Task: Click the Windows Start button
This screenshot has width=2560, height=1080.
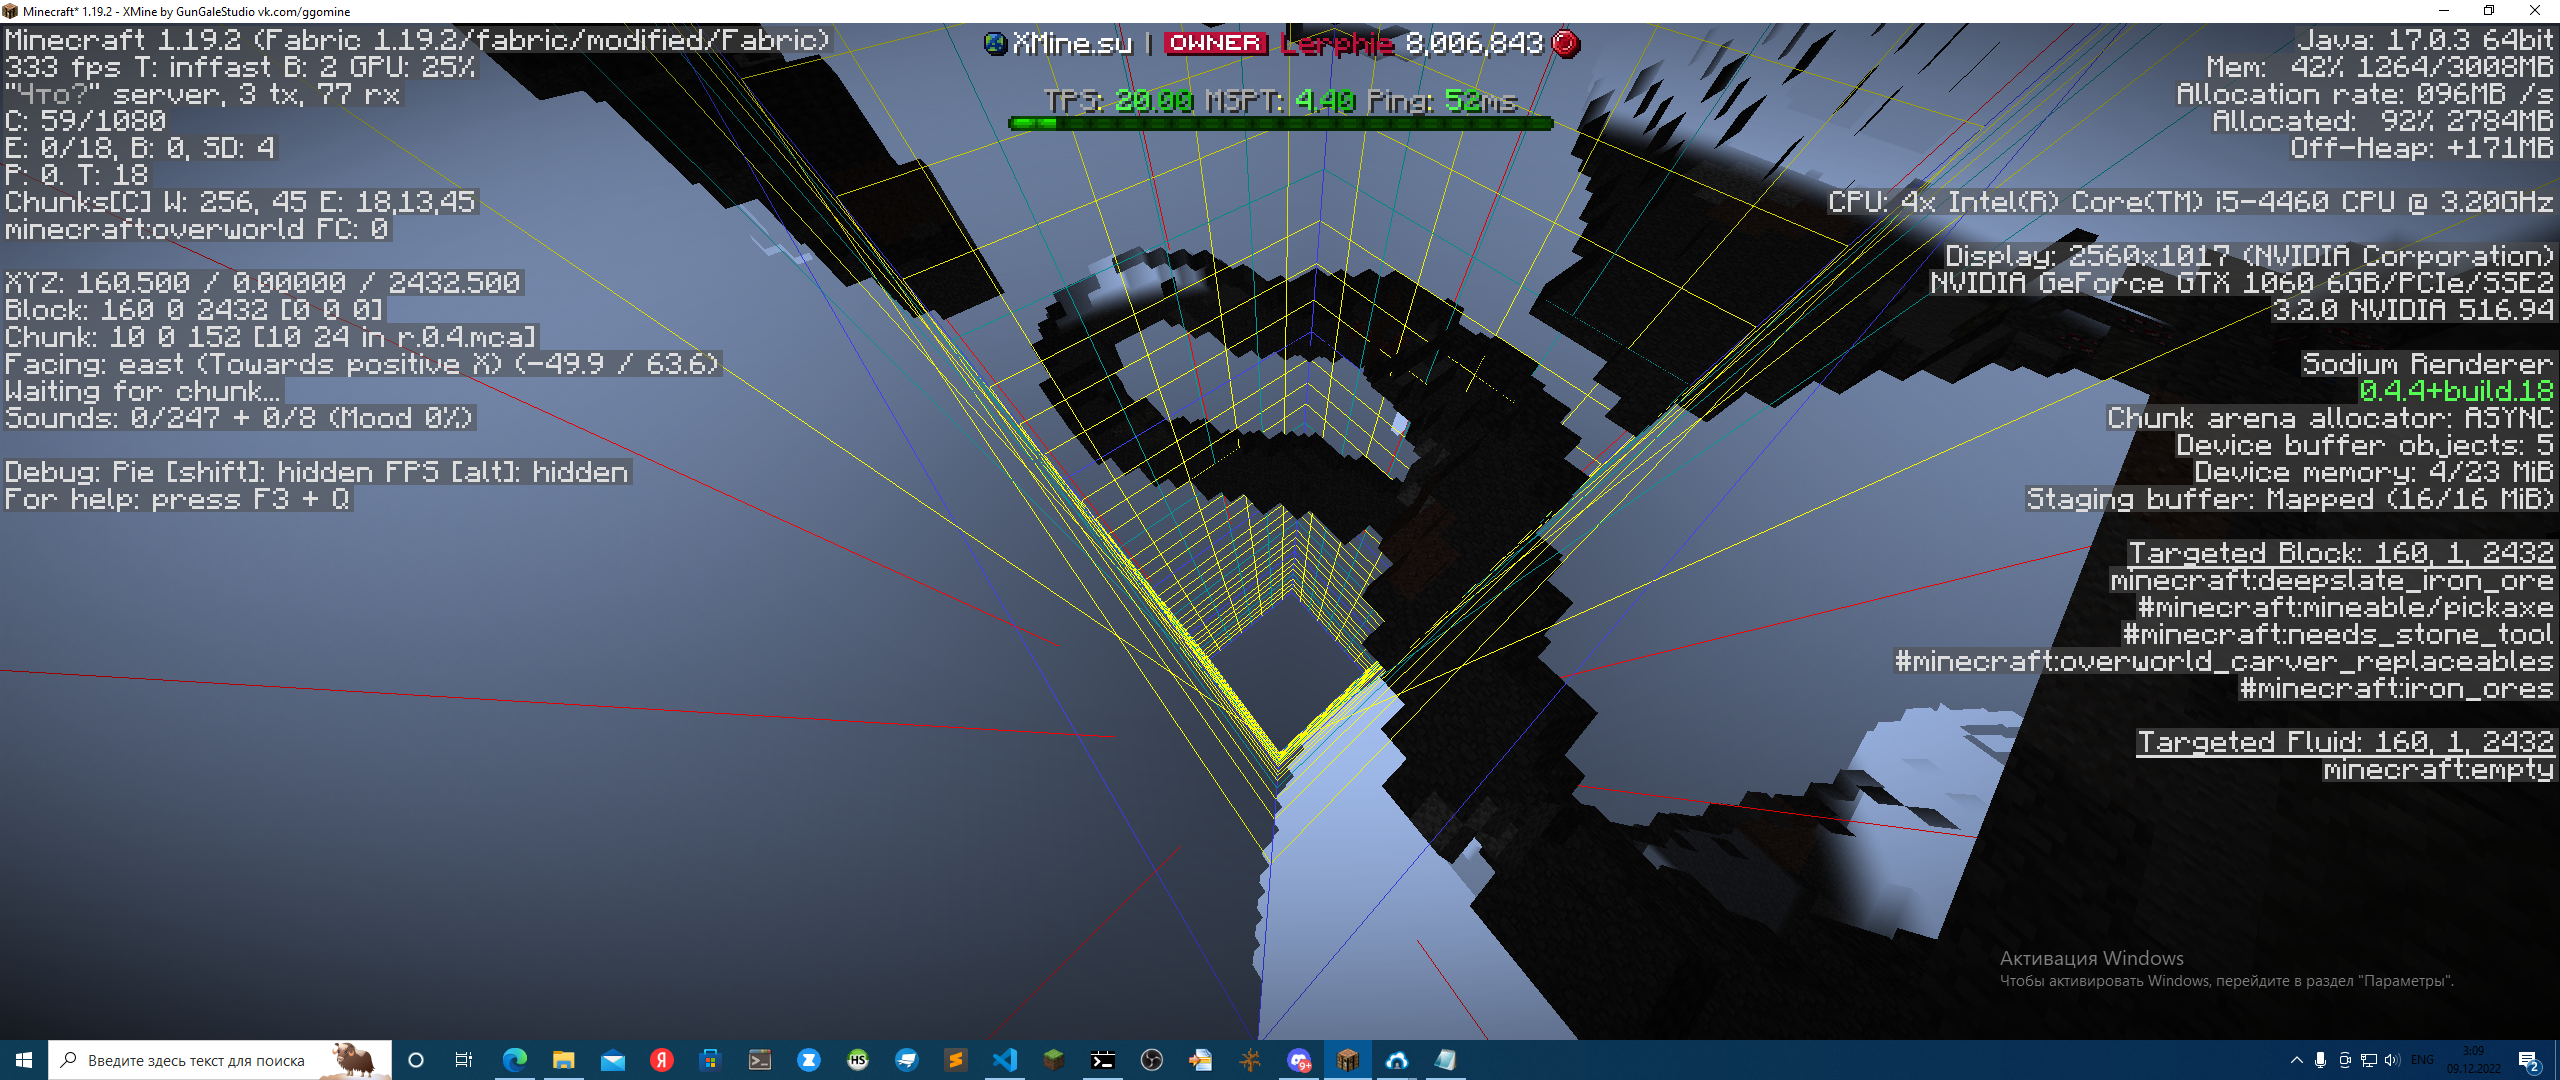Action: (24, 1060)
